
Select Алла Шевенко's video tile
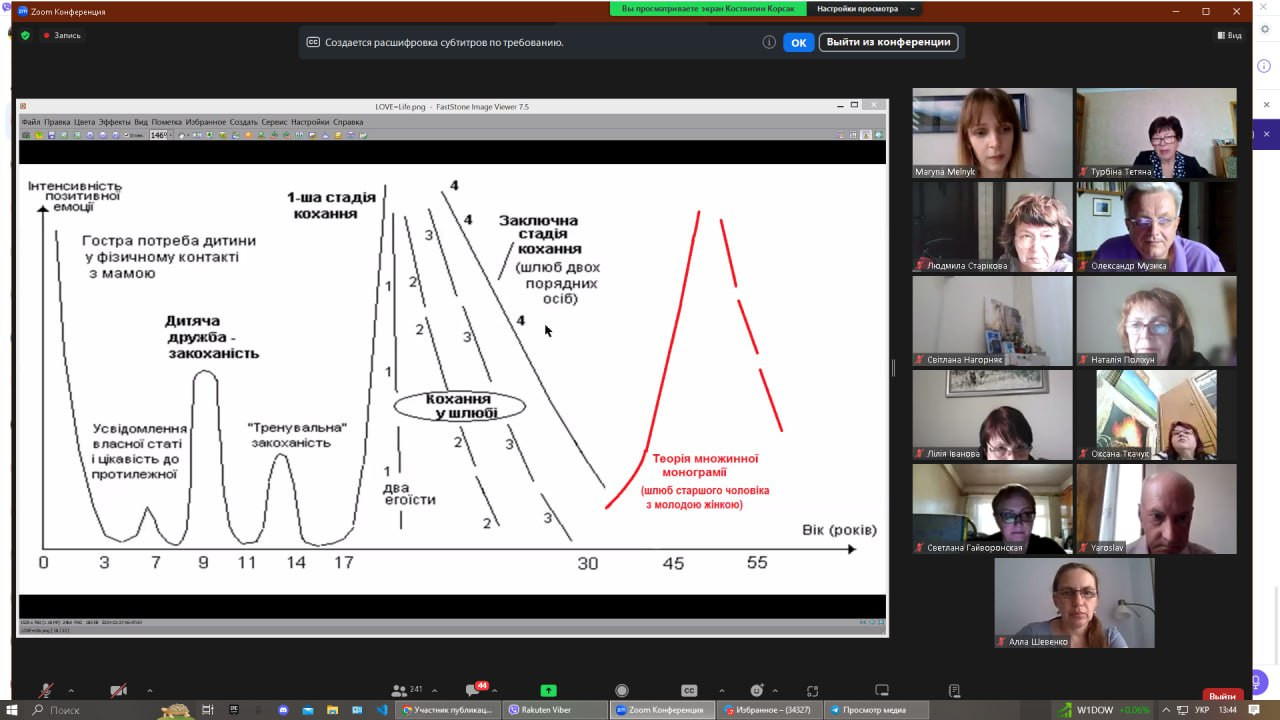[1074, 603]
